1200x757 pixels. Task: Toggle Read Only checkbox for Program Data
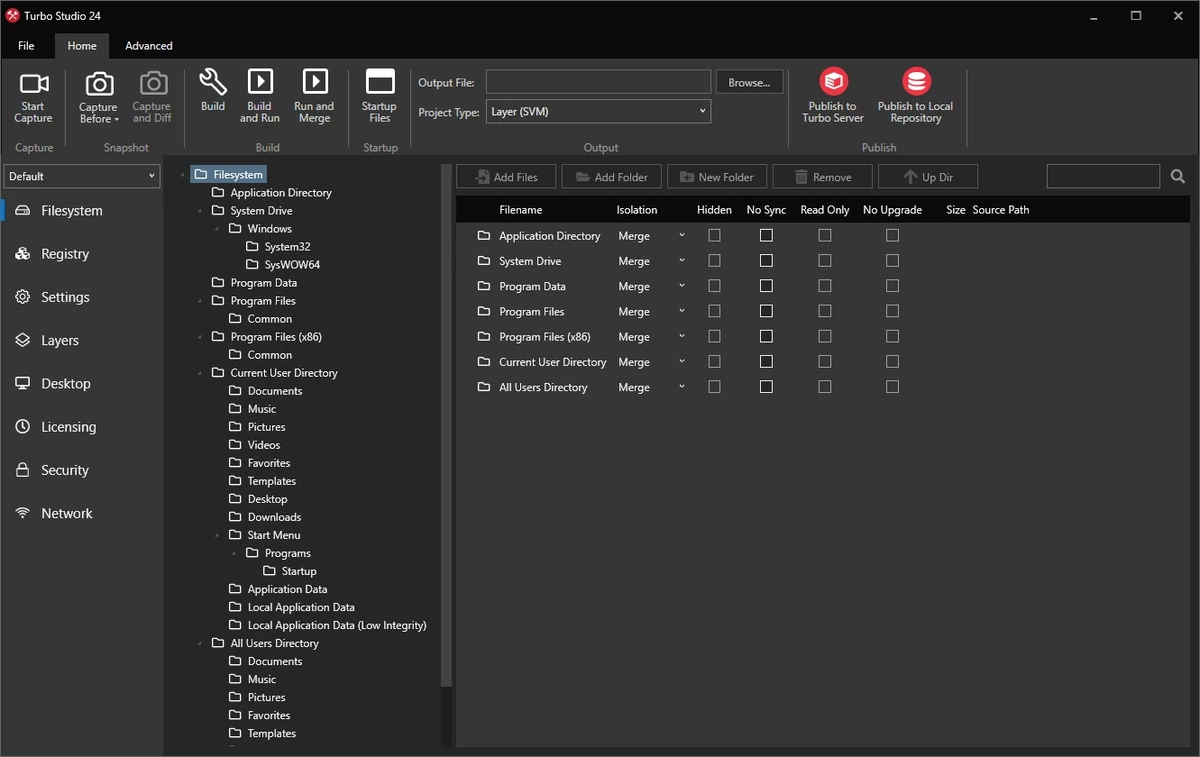tap(825, 286)
